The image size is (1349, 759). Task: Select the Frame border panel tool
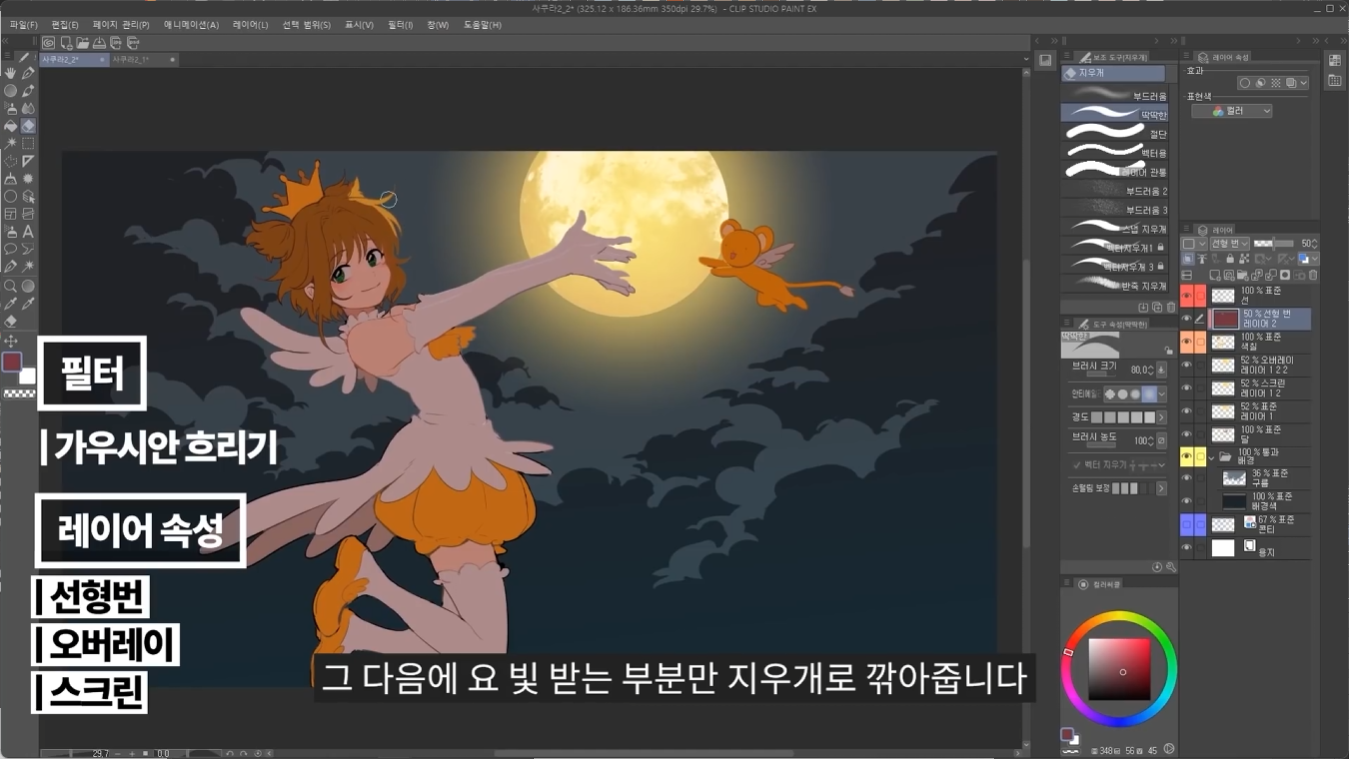pyautogui.click(x=10, y=213)
